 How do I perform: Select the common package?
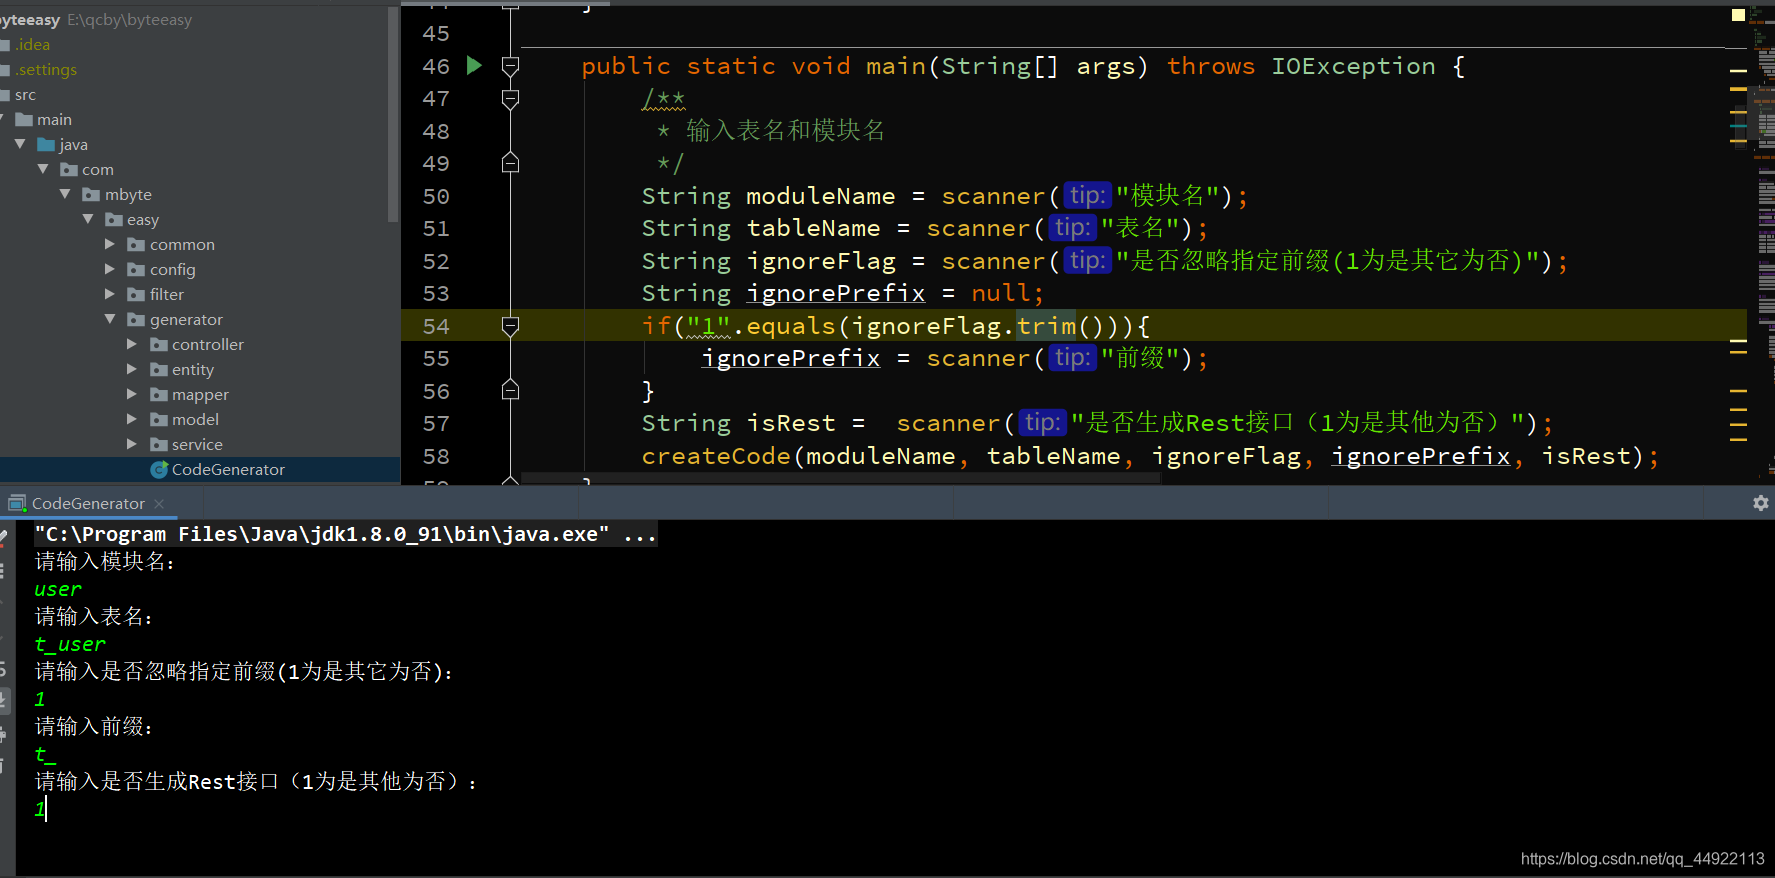[x=182, y=244]
